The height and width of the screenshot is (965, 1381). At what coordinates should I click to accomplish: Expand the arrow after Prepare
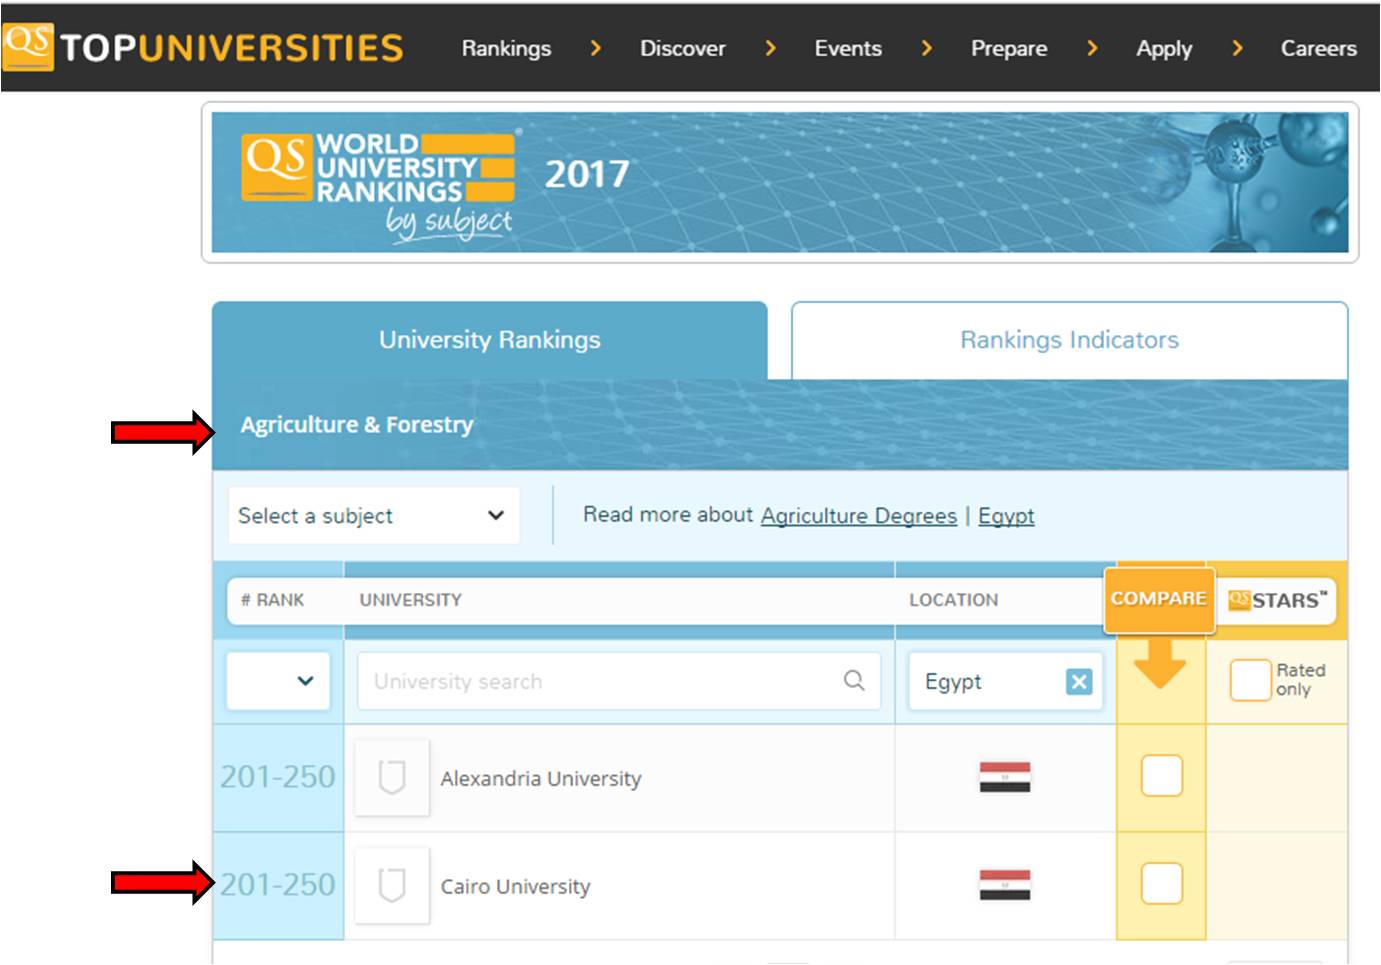tap(1092, 48)
